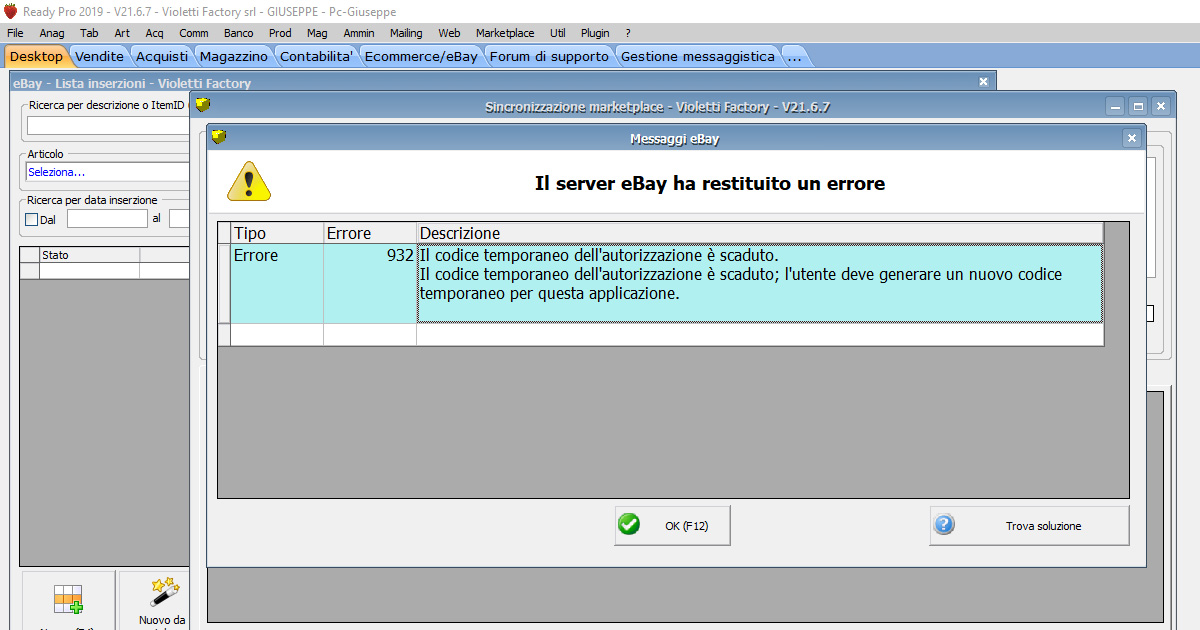
Task: Open the ? help menu
Action: pyautogui.click(x=628, y=33)
